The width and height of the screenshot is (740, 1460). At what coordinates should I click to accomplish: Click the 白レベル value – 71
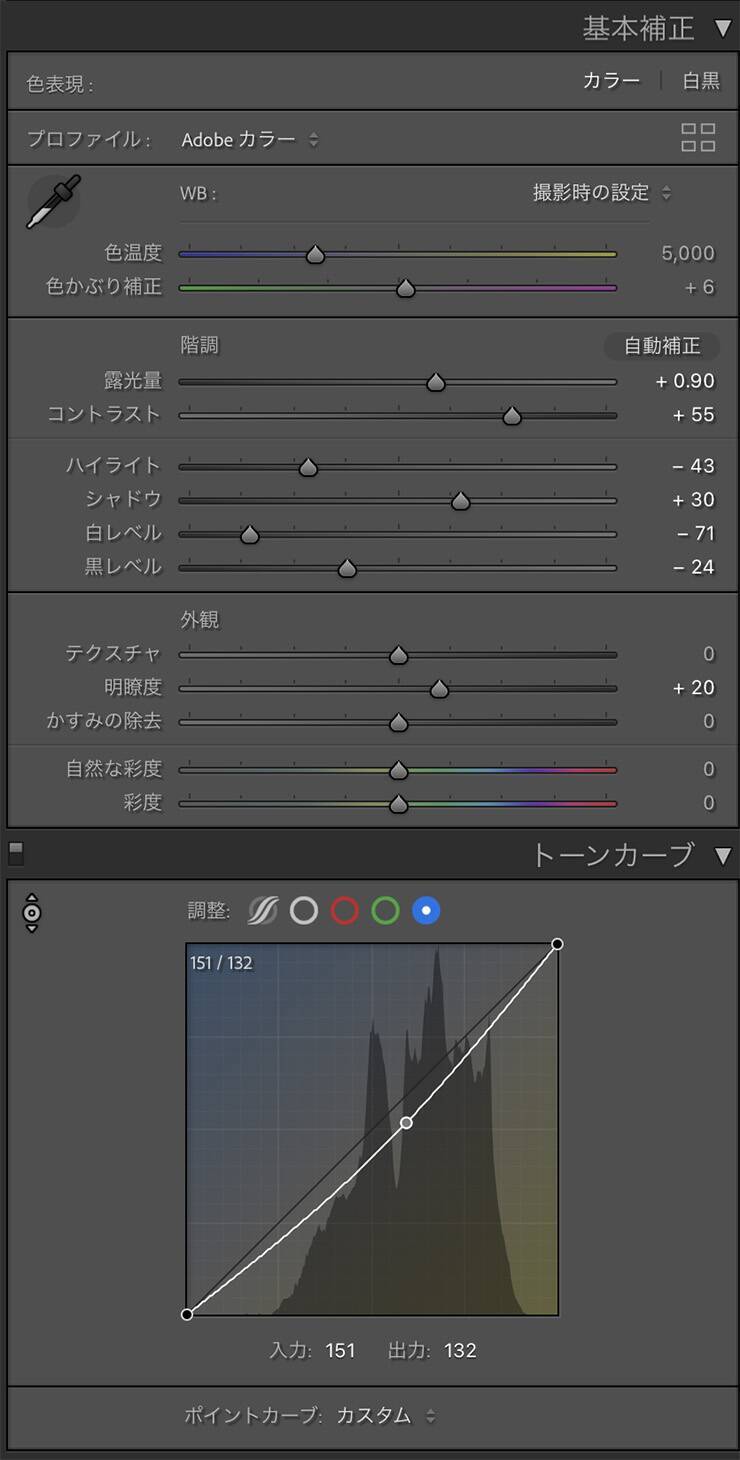pos(695,534)
